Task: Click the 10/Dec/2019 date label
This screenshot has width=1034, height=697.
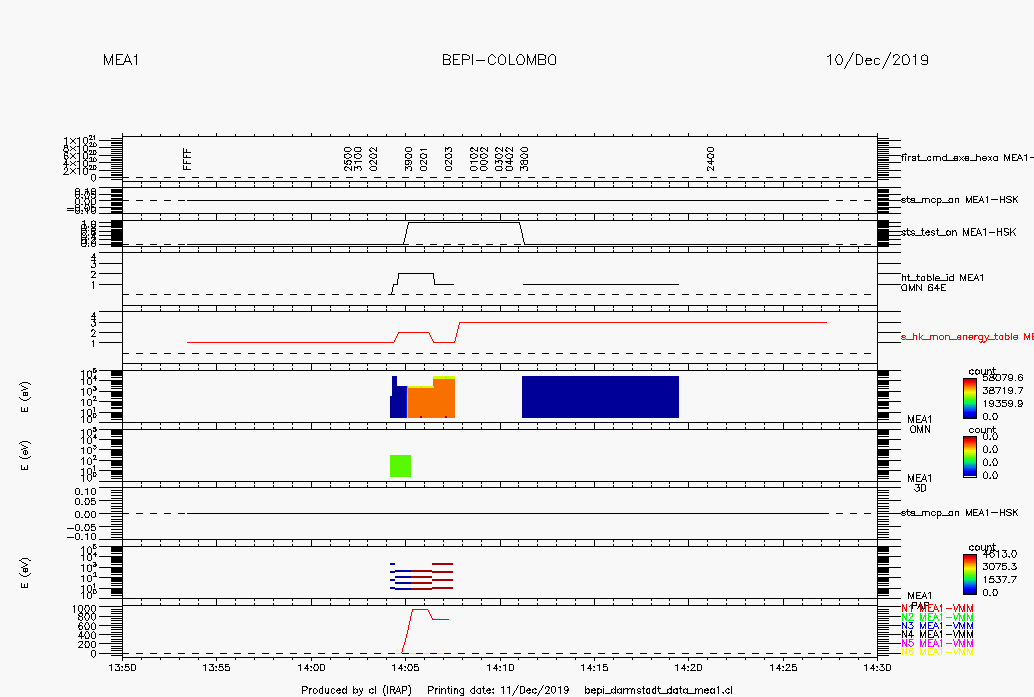Action: point(877,60)
